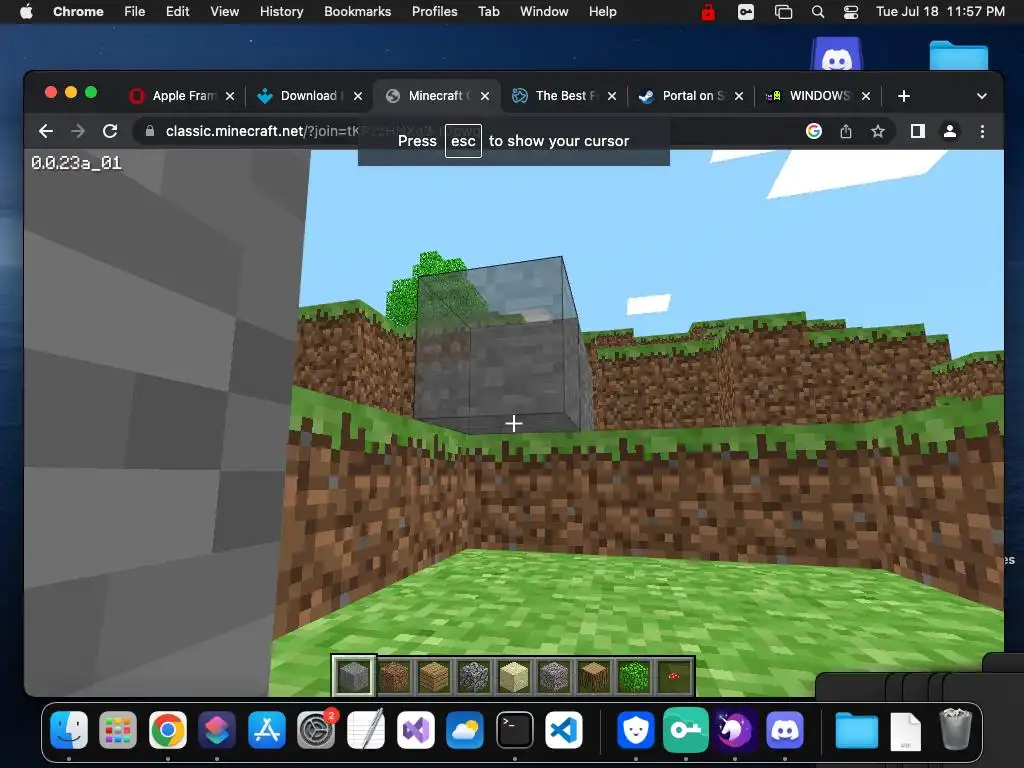The image size is (1024, 768).
Task: Click the browser forward arrow
Action: point(78,131)
